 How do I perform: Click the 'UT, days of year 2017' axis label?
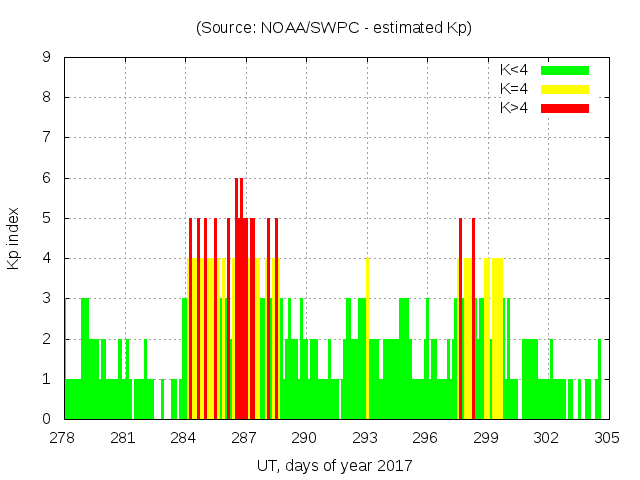pos(333,465)
